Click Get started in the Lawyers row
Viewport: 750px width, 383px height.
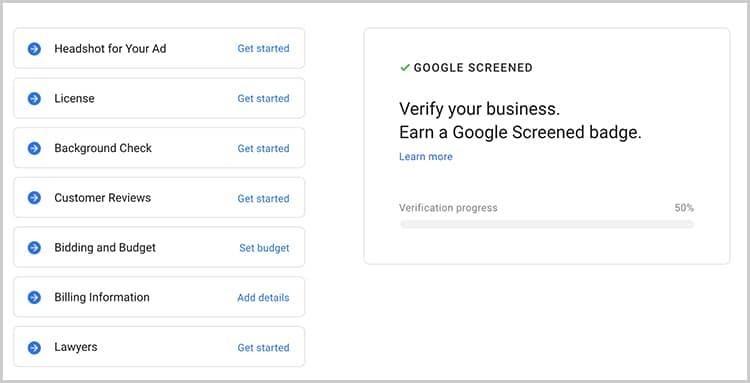(x=264, y=348)
